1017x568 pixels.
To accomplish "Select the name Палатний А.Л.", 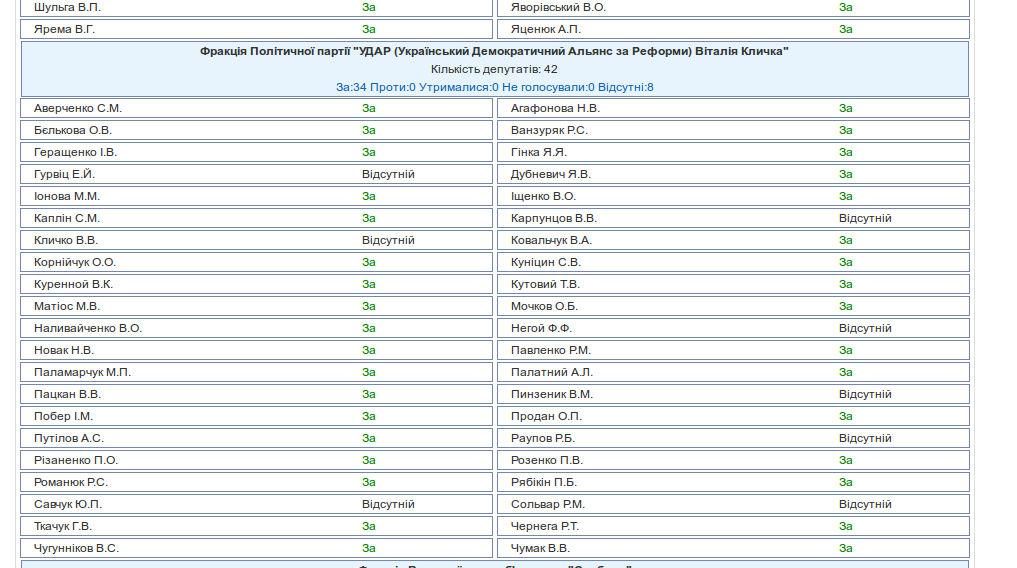I will click(551, 373).
